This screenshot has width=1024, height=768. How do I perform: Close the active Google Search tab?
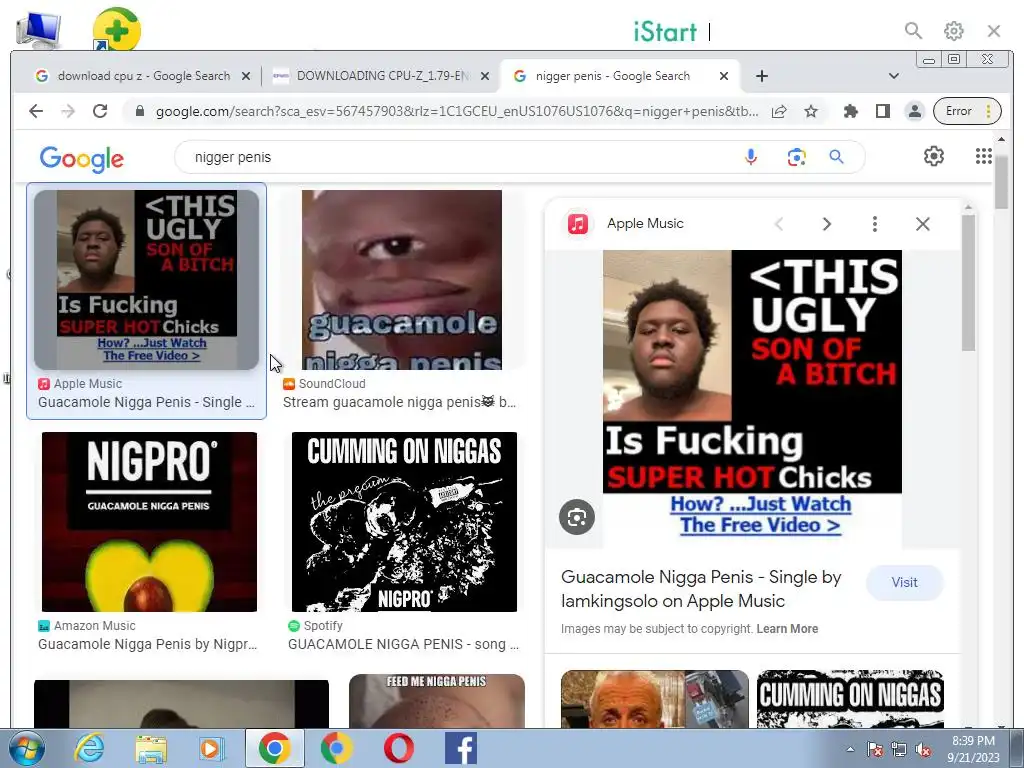724,76
